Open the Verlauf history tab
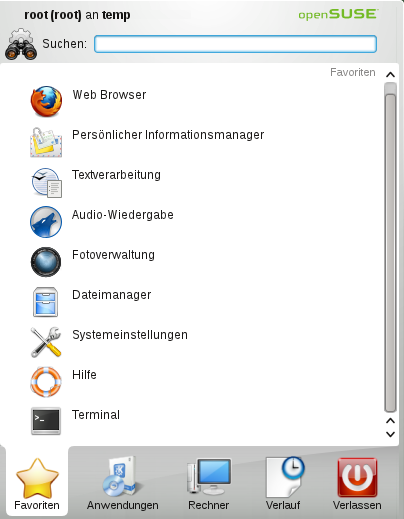The width and height of the screenshot is (404, 519). click(283, 483)
